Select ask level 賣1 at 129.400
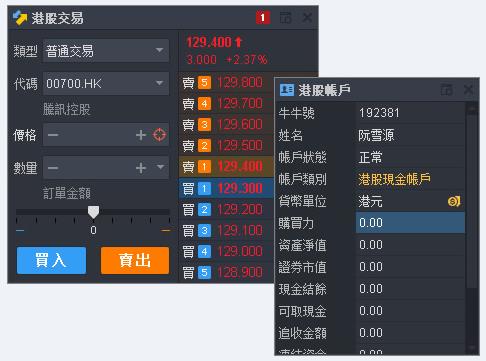The width and height of the screenshot is (486, 361). (227, 167)
